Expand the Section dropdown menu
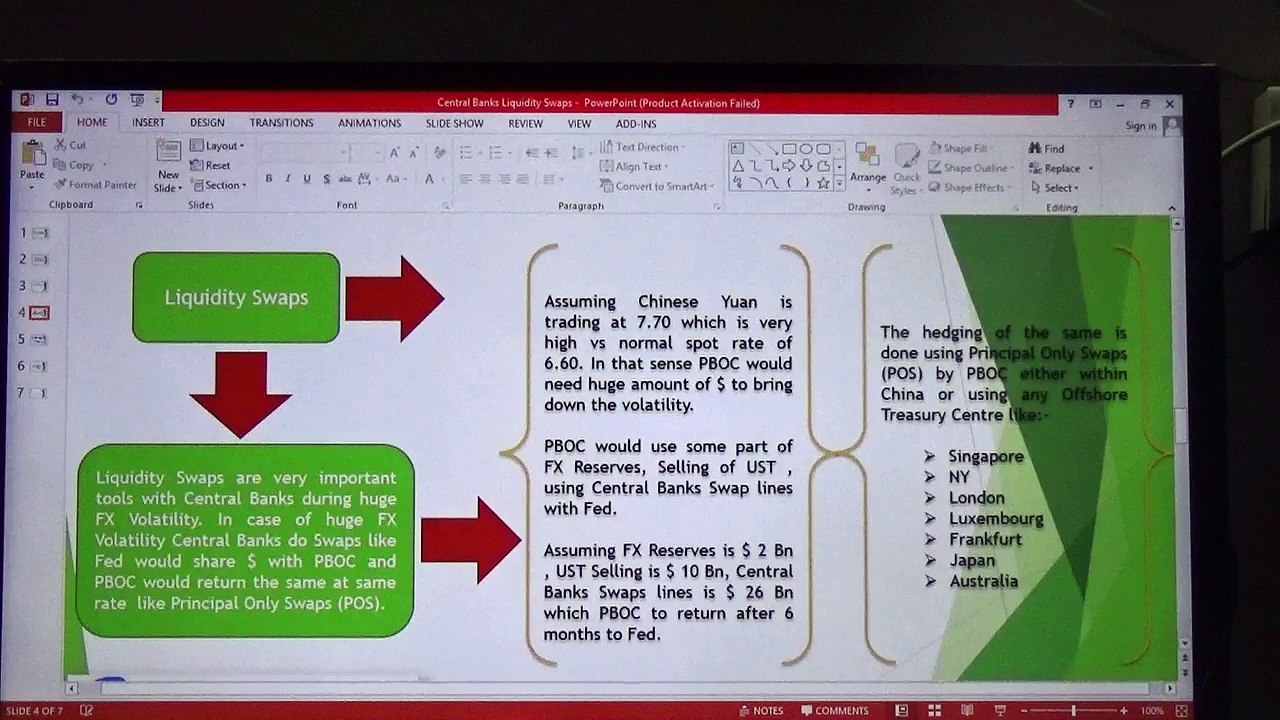The height and width of the screenshot is (720, 1280). click(218, 185)
